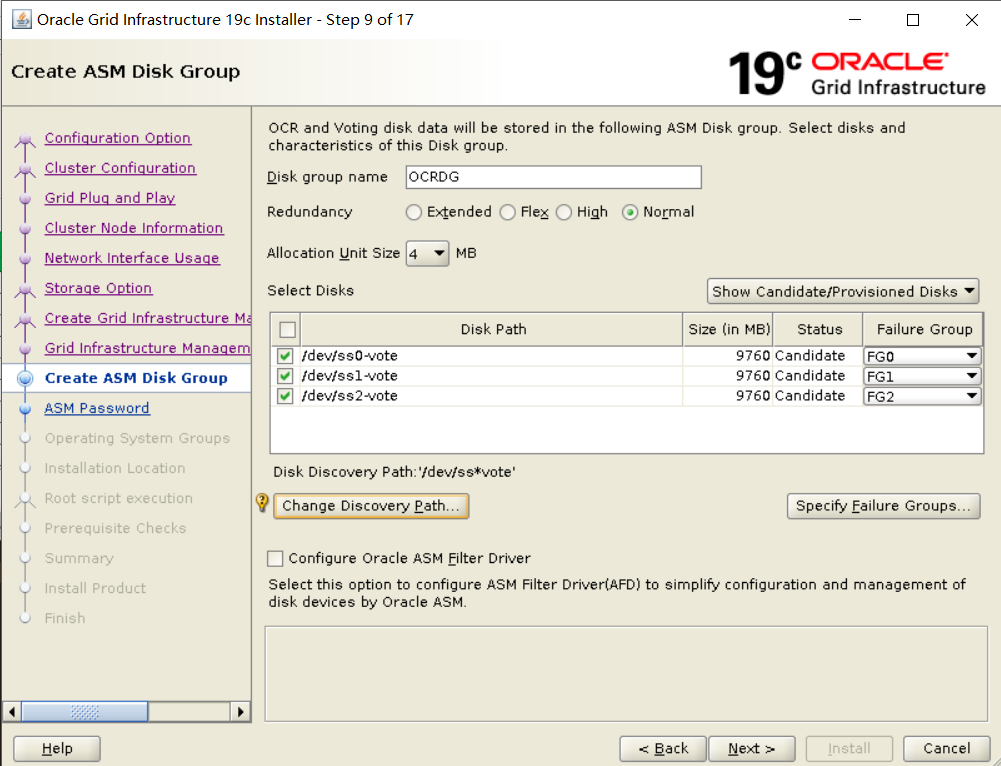Viewport: 1001px width, 766px height.
Task: Click the Change Discovery Path button
Action: [371, 506]
